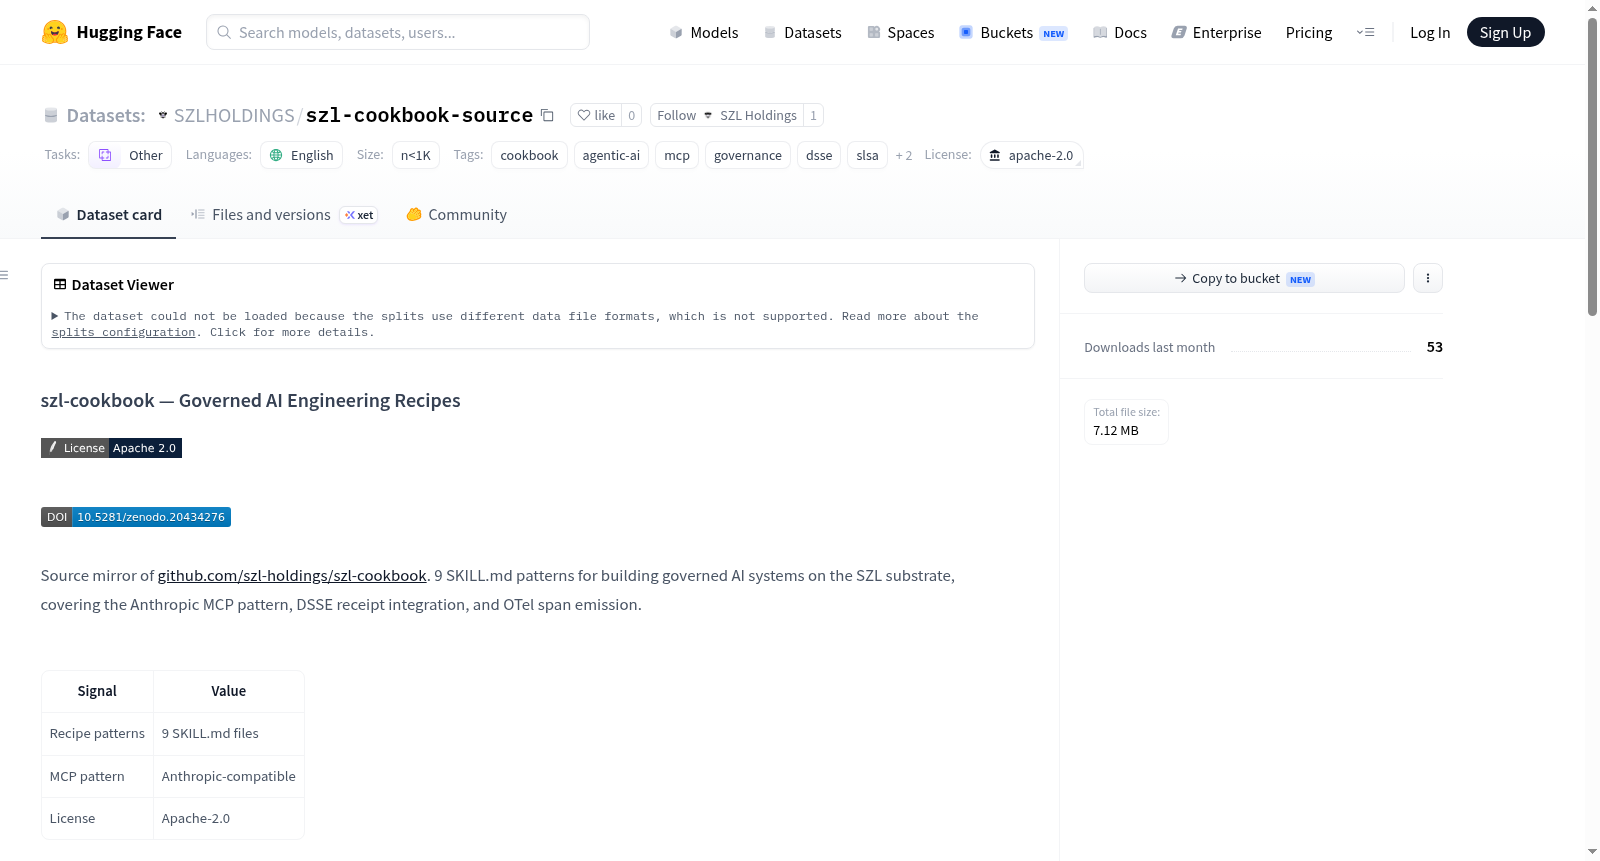Switch to Files and versions tab
This screenshot has width=1600, height=861.
click(284, 215)
